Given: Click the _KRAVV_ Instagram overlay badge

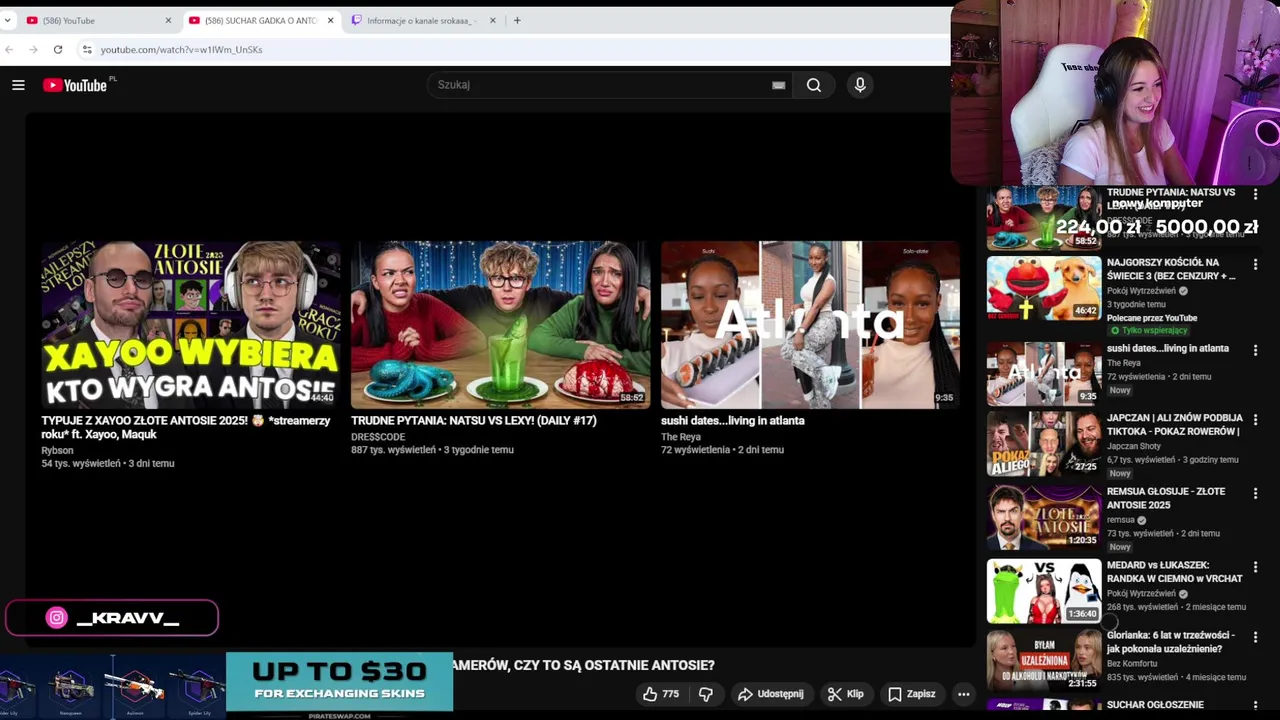Looking at the screenshot, I should 112,618.
